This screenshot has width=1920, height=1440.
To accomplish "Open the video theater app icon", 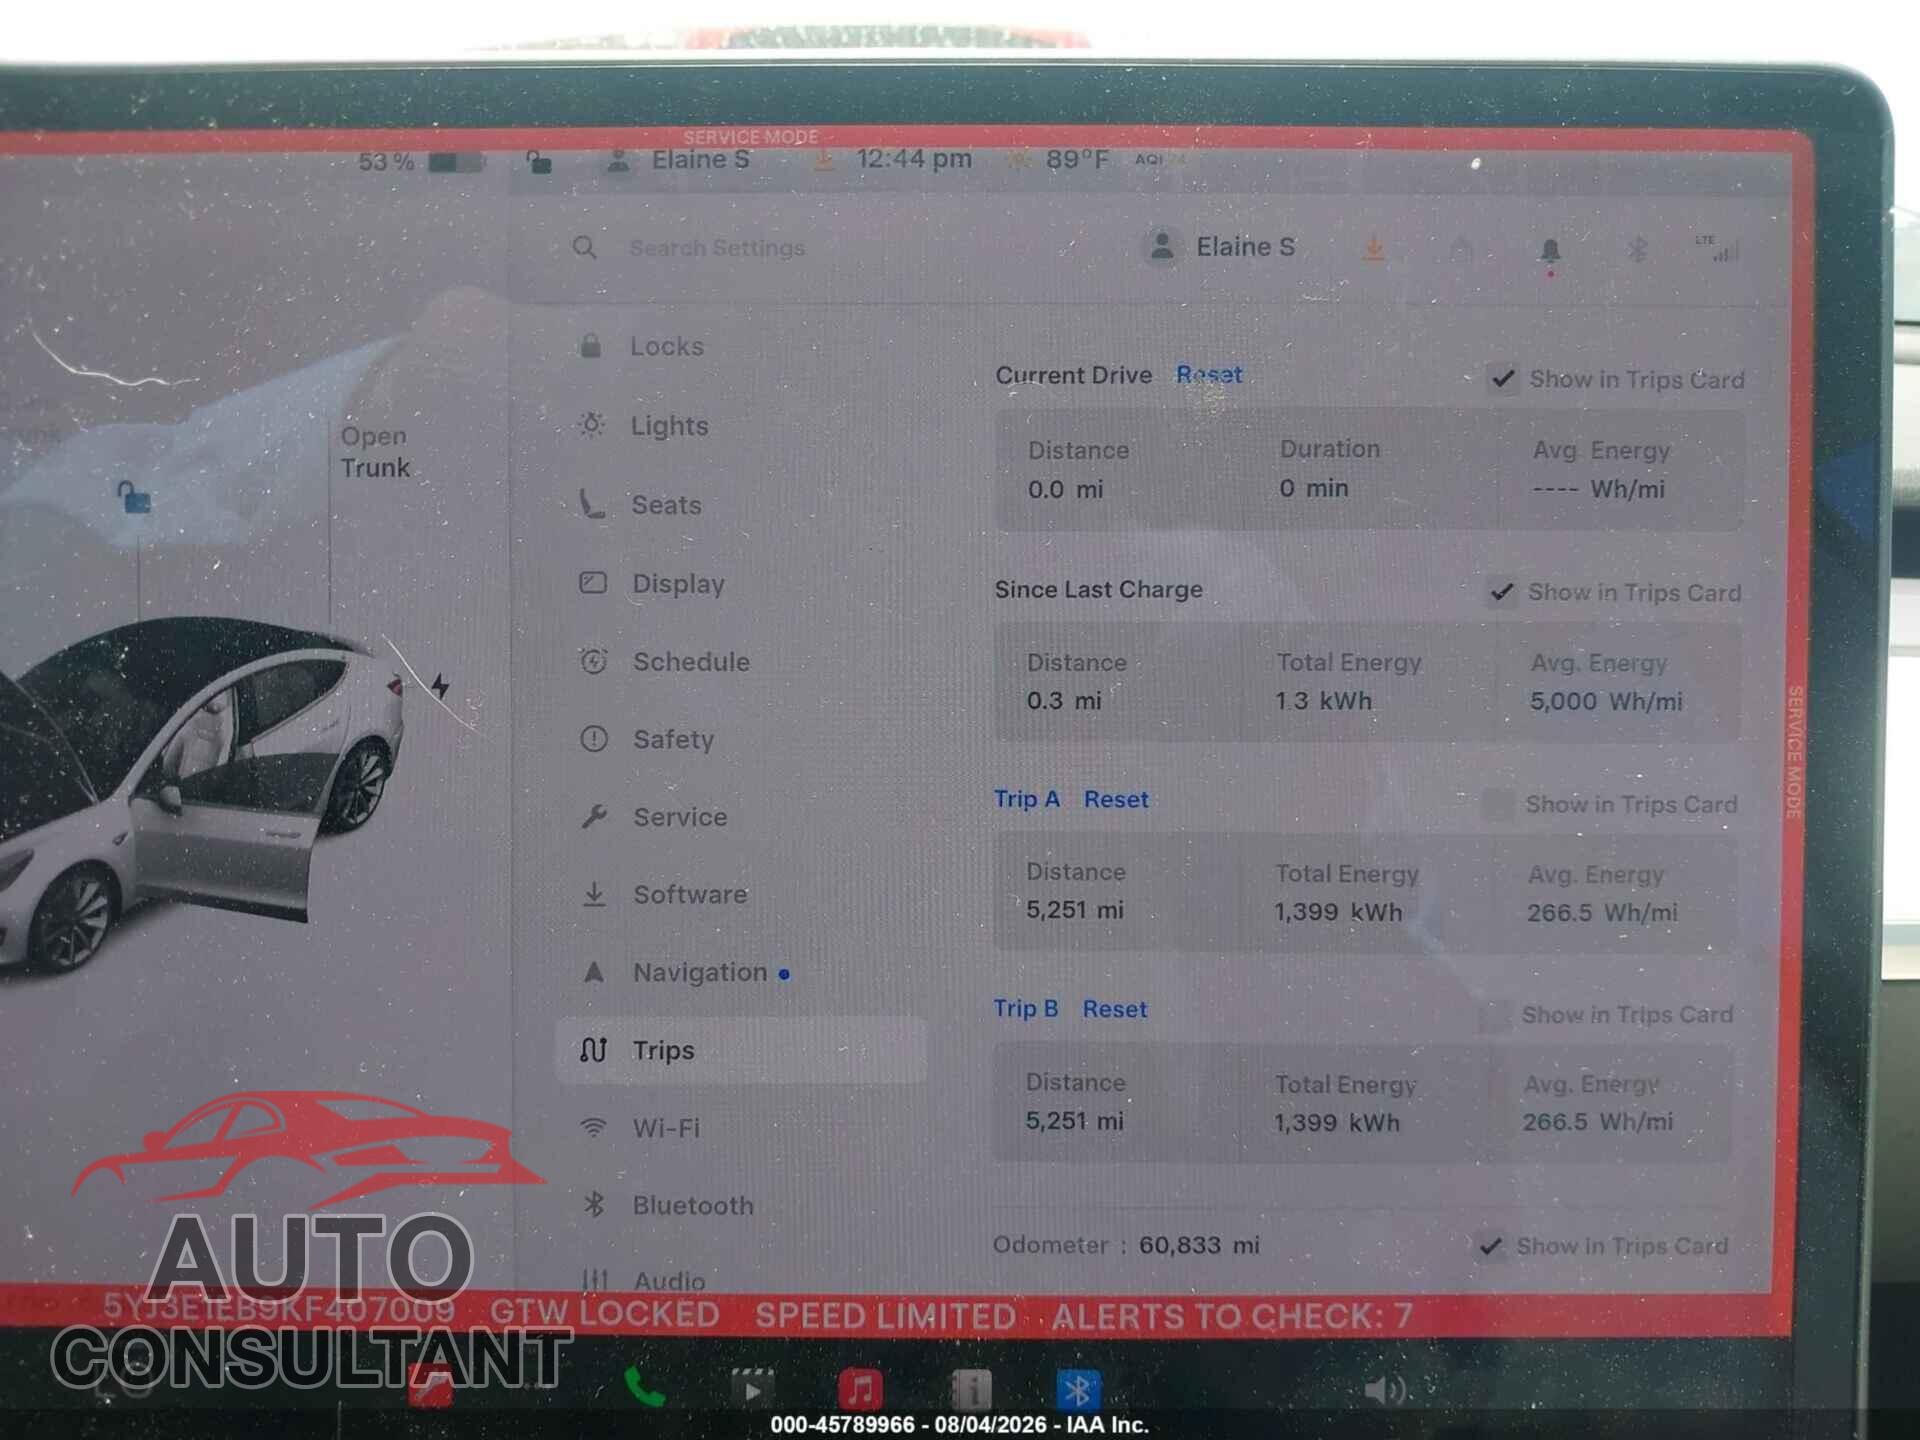I will (752, 1389).
